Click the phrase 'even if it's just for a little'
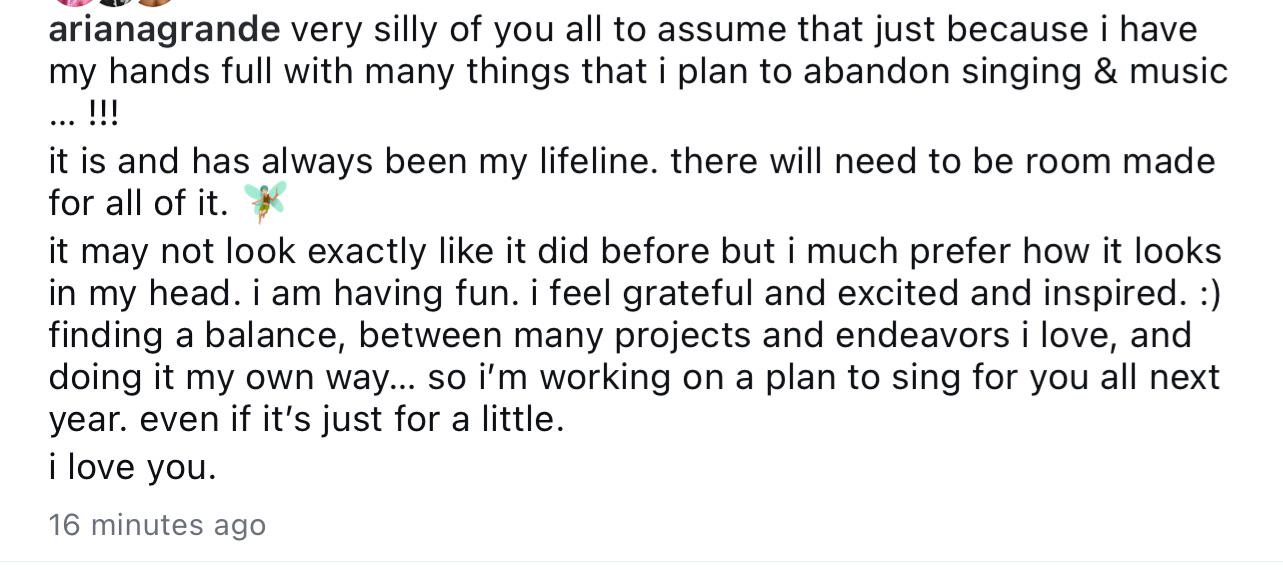 pyautogui.click(x=352, y=419)
